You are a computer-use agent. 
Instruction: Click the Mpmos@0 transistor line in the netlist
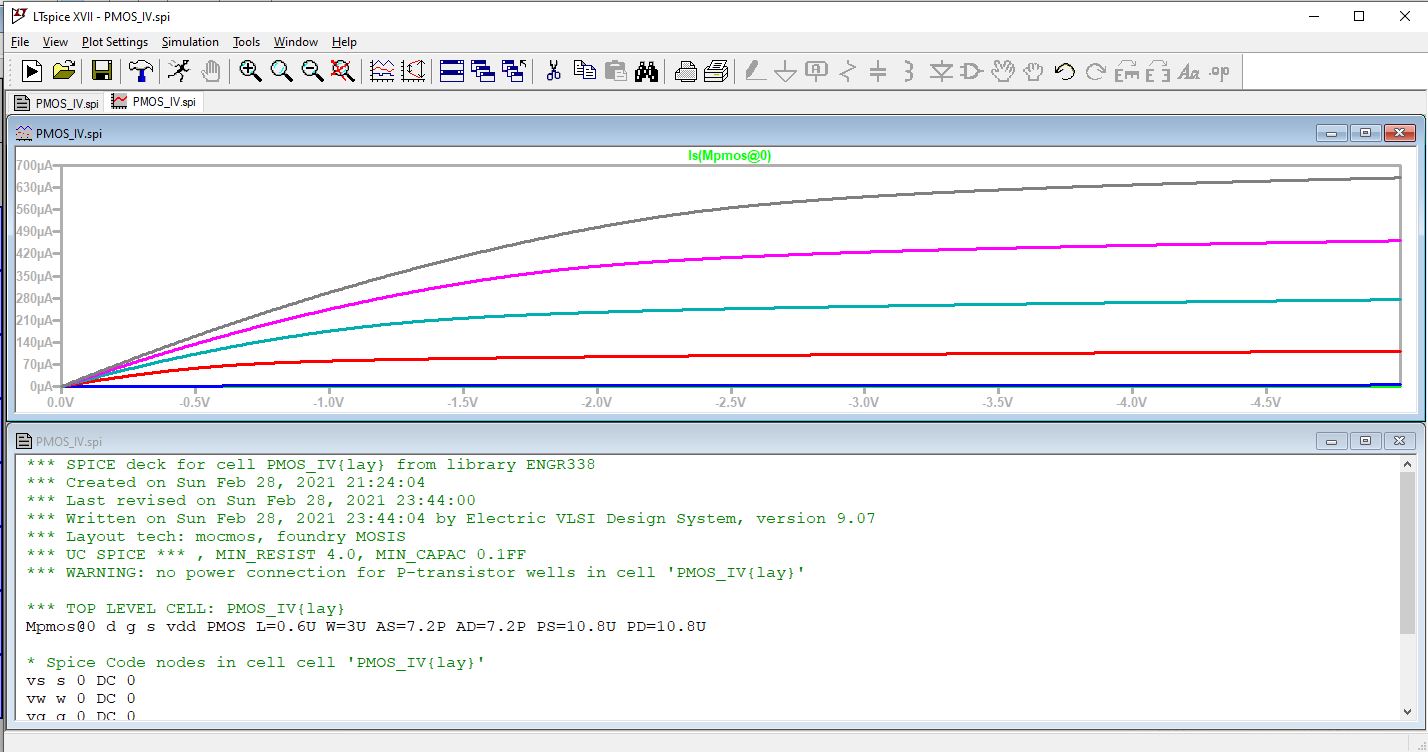point(365,626)
